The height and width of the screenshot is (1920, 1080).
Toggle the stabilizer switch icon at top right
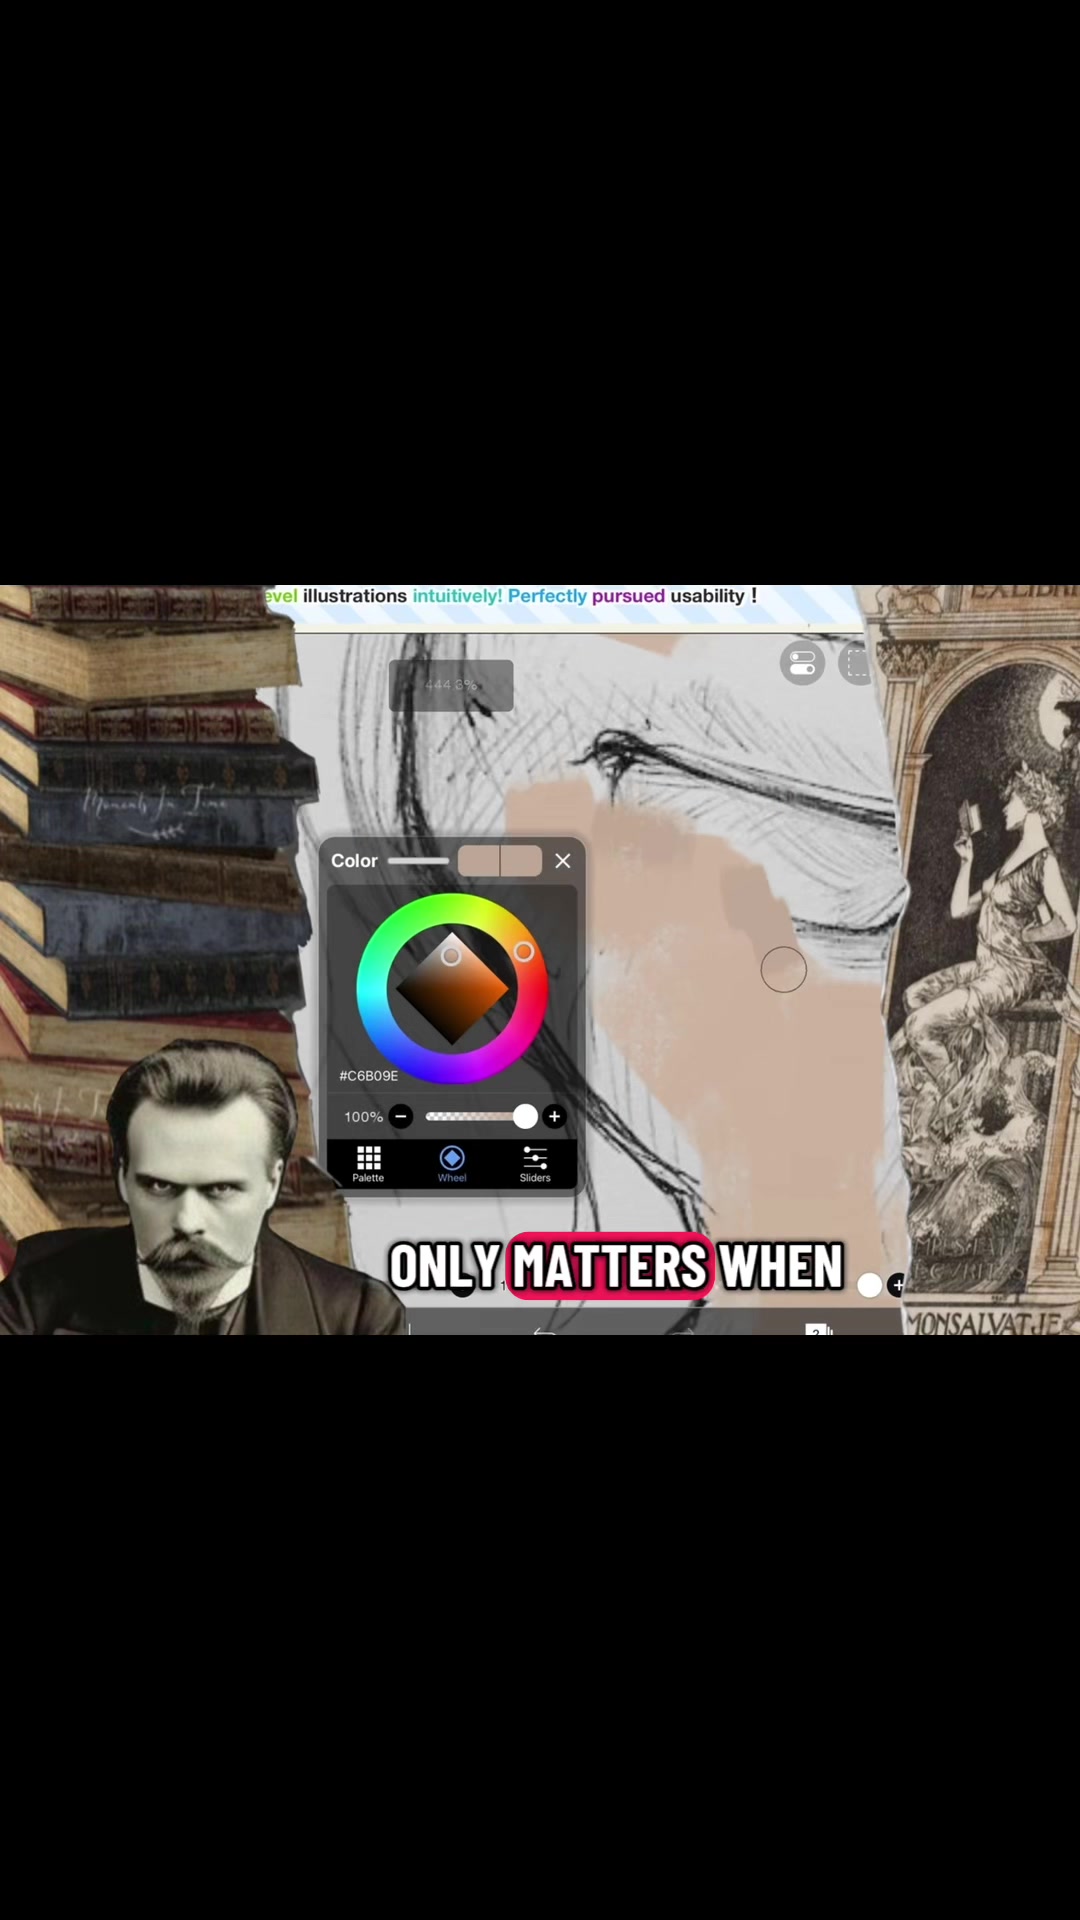coord(802,663)
